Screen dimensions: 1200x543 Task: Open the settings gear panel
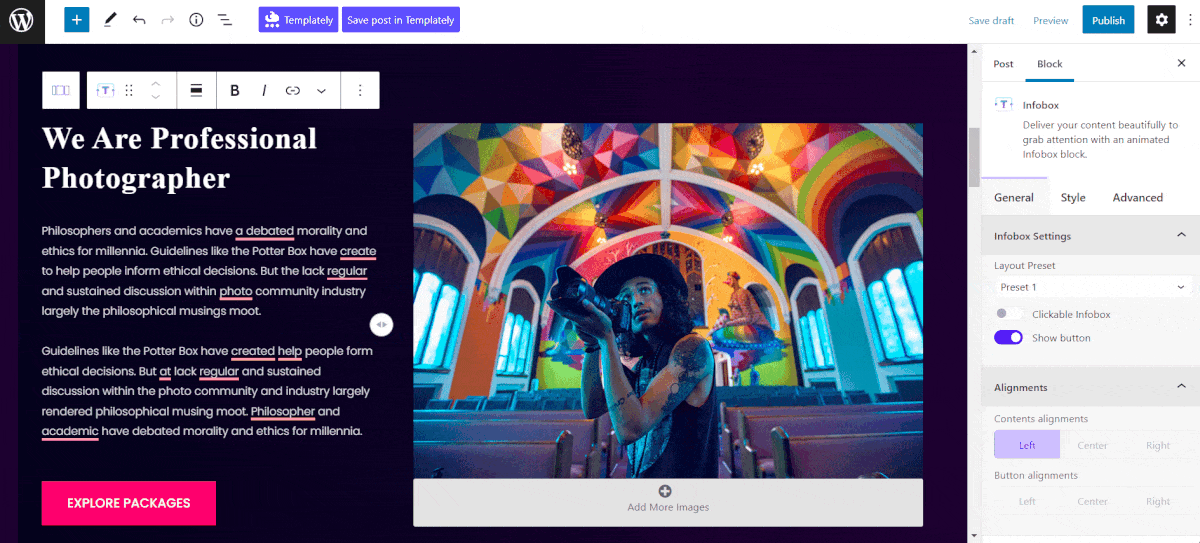tap(1161, 20)
